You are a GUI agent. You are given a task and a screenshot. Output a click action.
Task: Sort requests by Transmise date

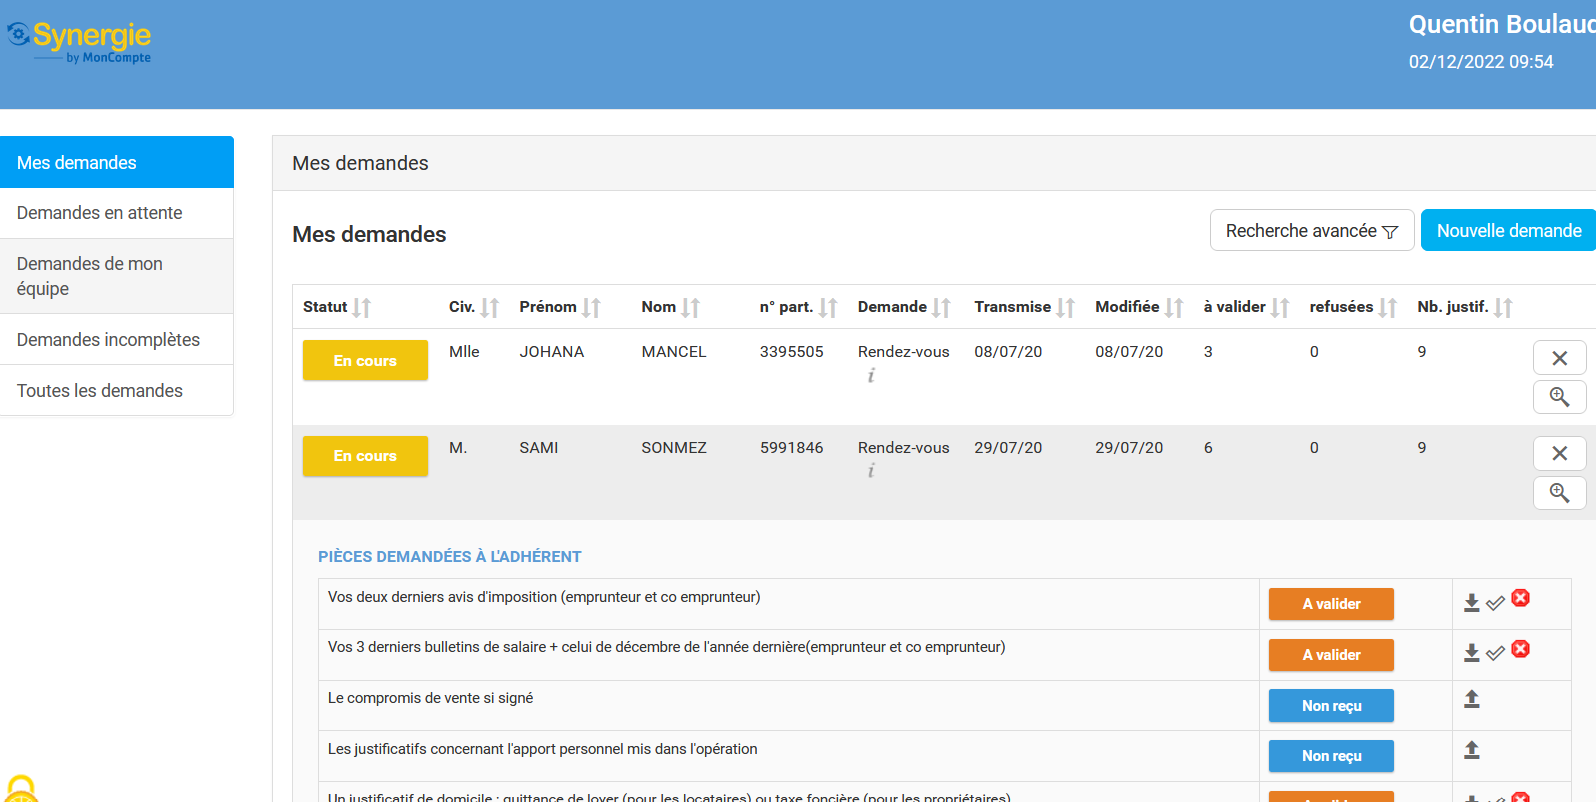click(1065, 308)
